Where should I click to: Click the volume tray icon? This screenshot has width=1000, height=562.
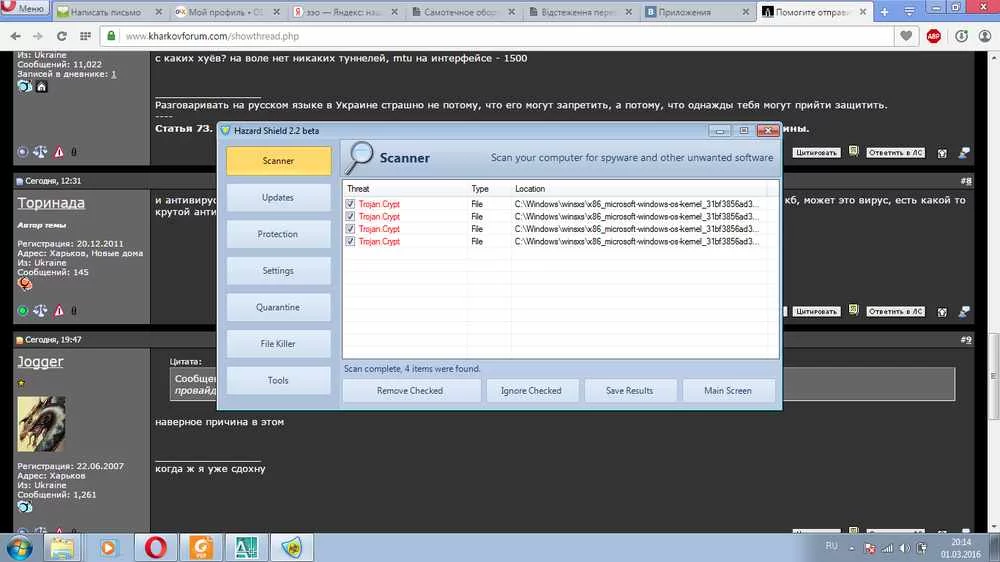pos(904,548)
